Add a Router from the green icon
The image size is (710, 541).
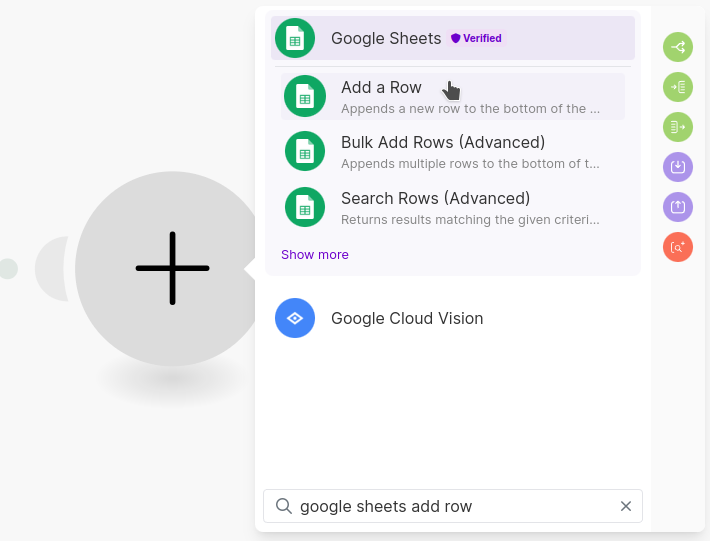pos(678,47)
